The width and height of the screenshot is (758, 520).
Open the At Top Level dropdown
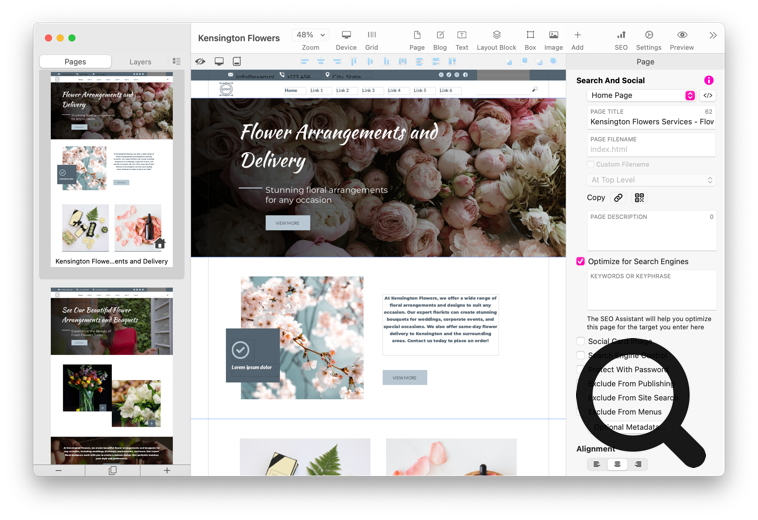click(651, 180)
